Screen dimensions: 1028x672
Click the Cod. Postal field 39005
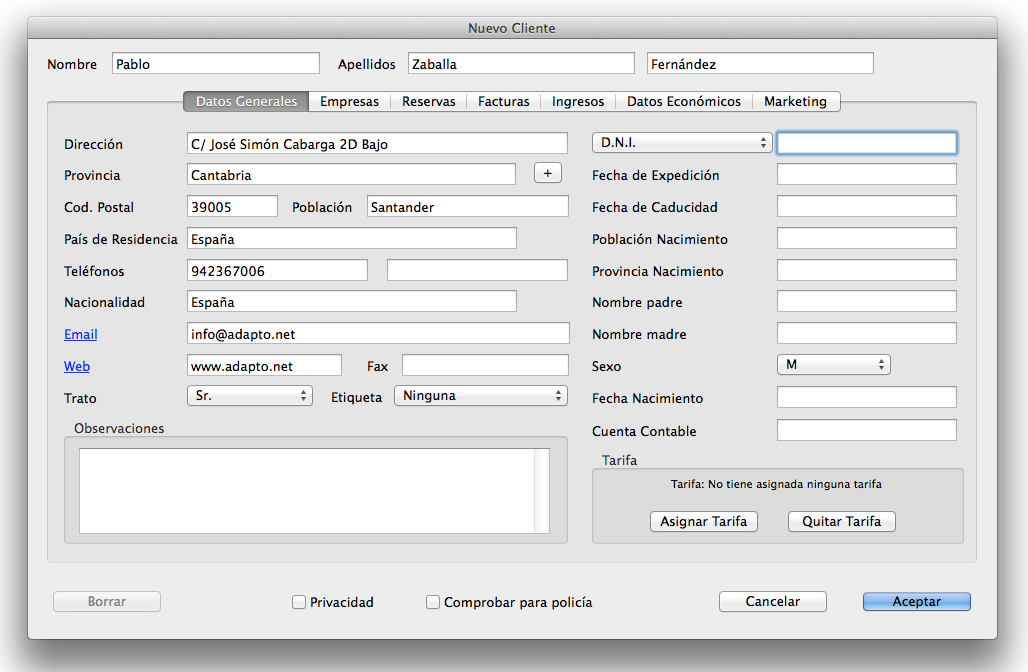tap(232, 207)
